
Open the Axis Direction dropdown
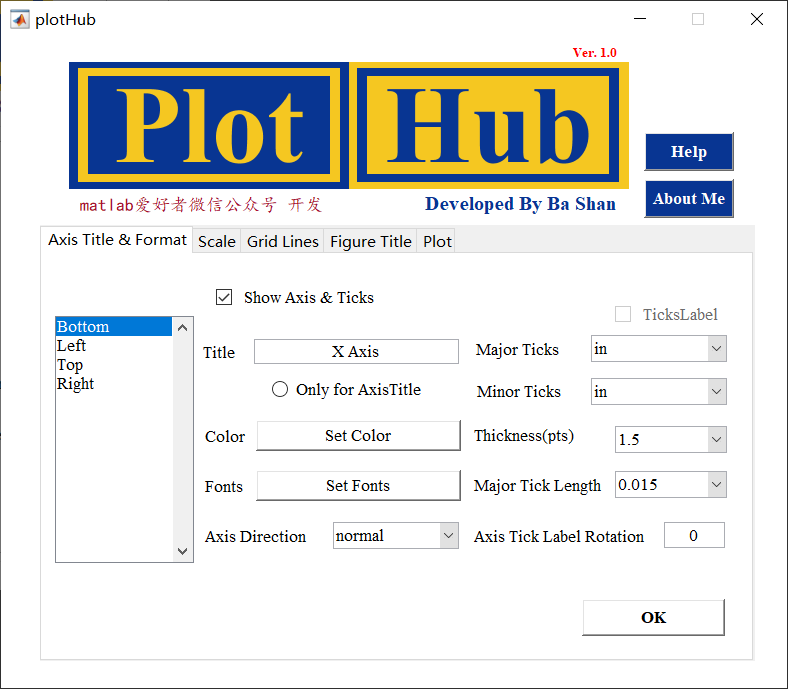click(396, 536)
